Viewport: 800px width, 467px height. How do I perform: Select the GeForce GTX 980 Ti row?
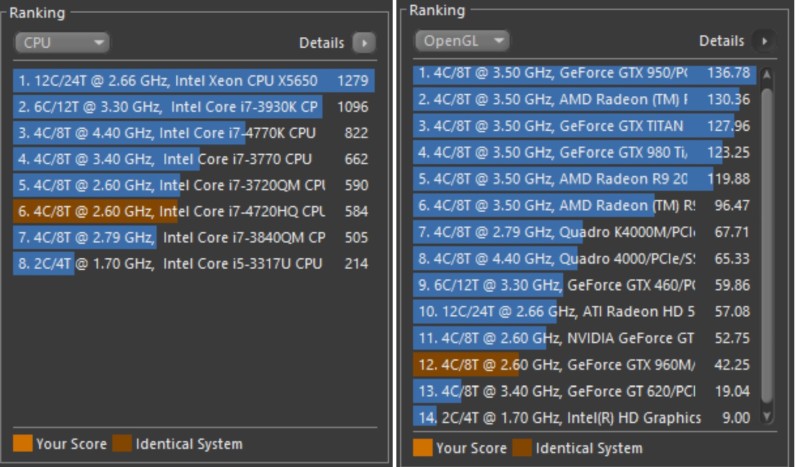tap(585, 152)
